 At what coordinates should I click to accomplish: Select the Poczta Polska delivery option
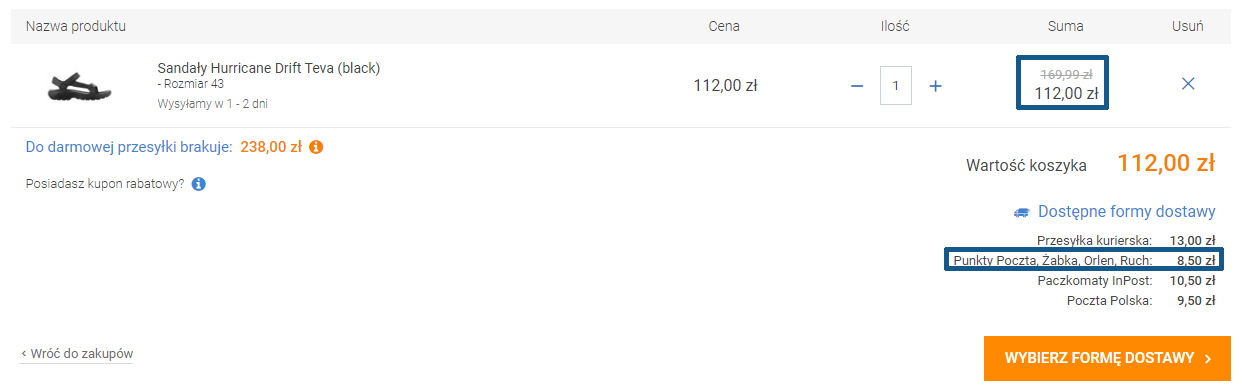[1141, 301]
